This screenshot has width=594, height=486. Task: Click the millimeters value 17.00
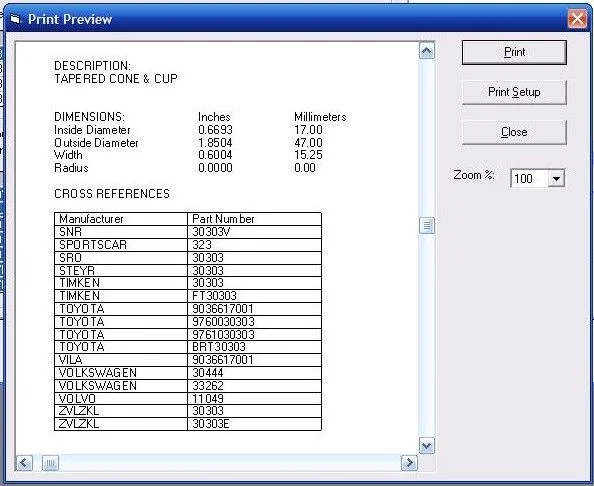[x=308, y=130]
